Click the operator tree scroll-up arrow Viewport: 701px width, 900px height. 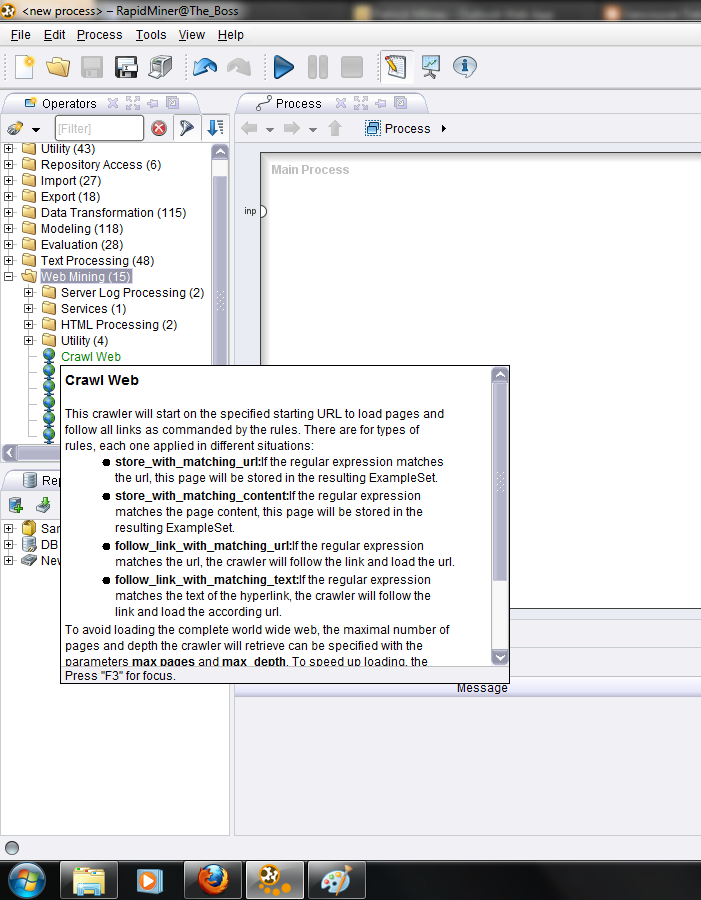click(220, 152)
